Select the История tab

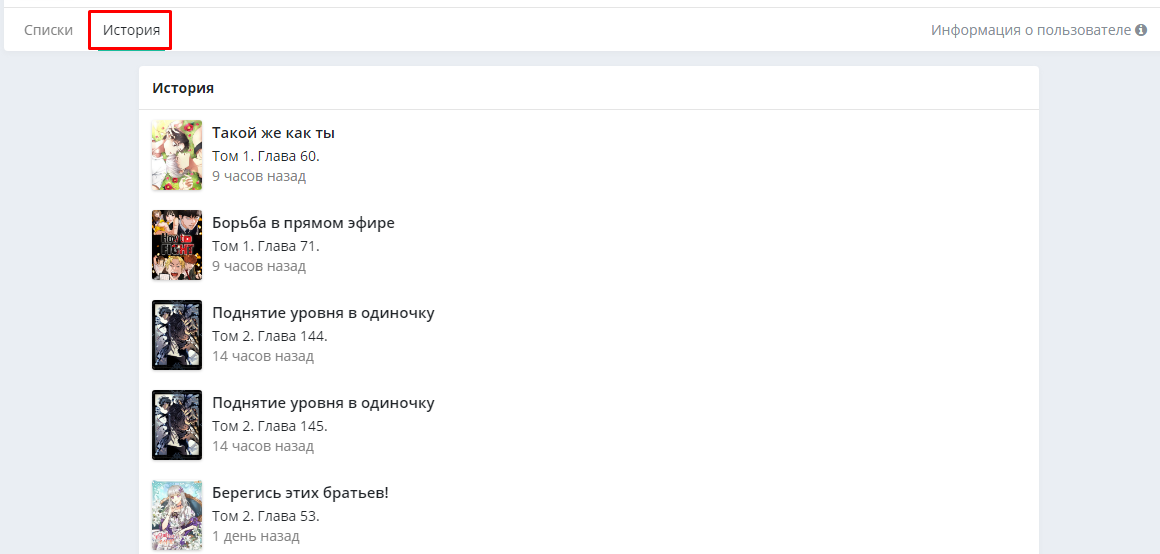coord(131,30)
